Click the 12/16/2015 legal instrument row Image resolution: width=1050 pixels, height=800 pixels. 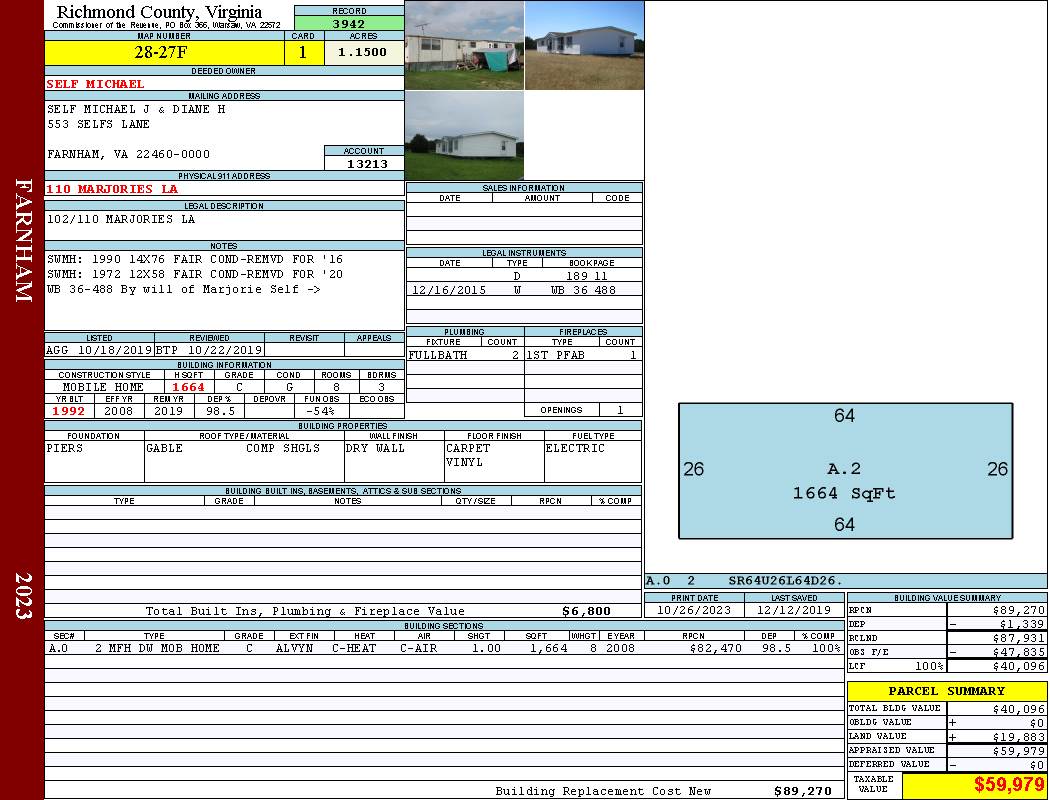(523, 290)
